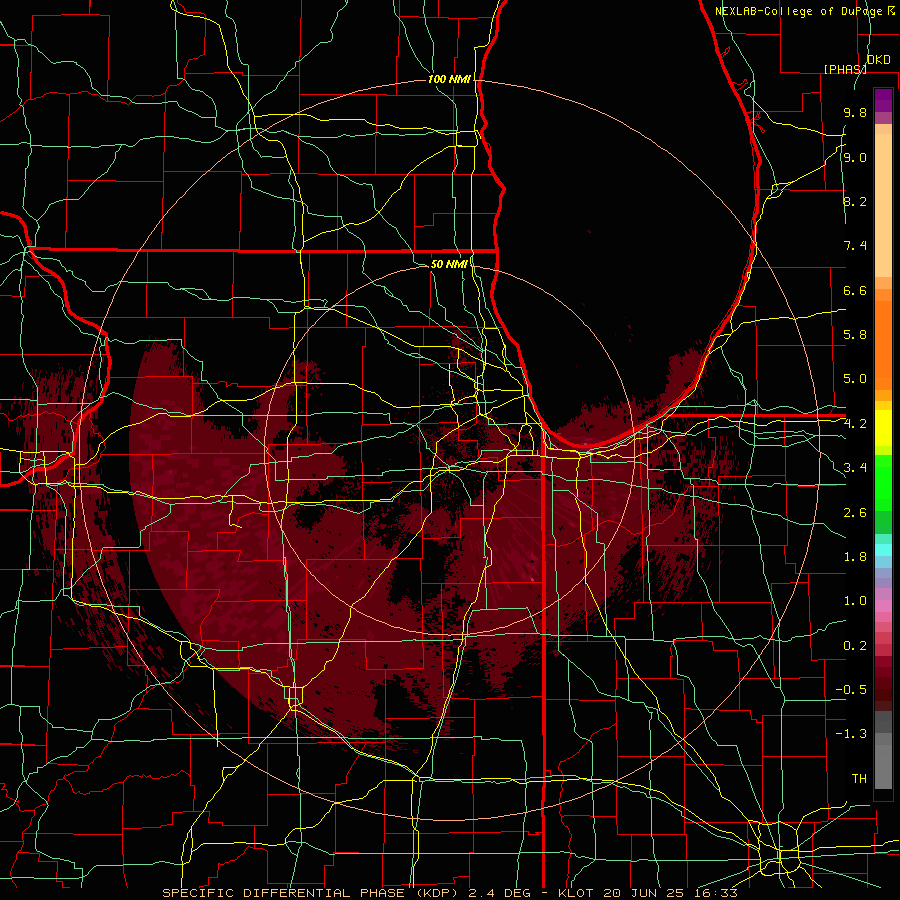The image size is (900, 900).
Task: Click the cyan band of the color bar
Action: 883,550
